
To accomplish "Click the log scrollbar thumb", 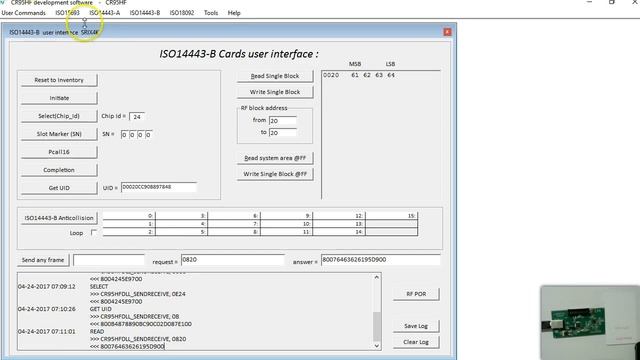I will click(x=377, y=327).
